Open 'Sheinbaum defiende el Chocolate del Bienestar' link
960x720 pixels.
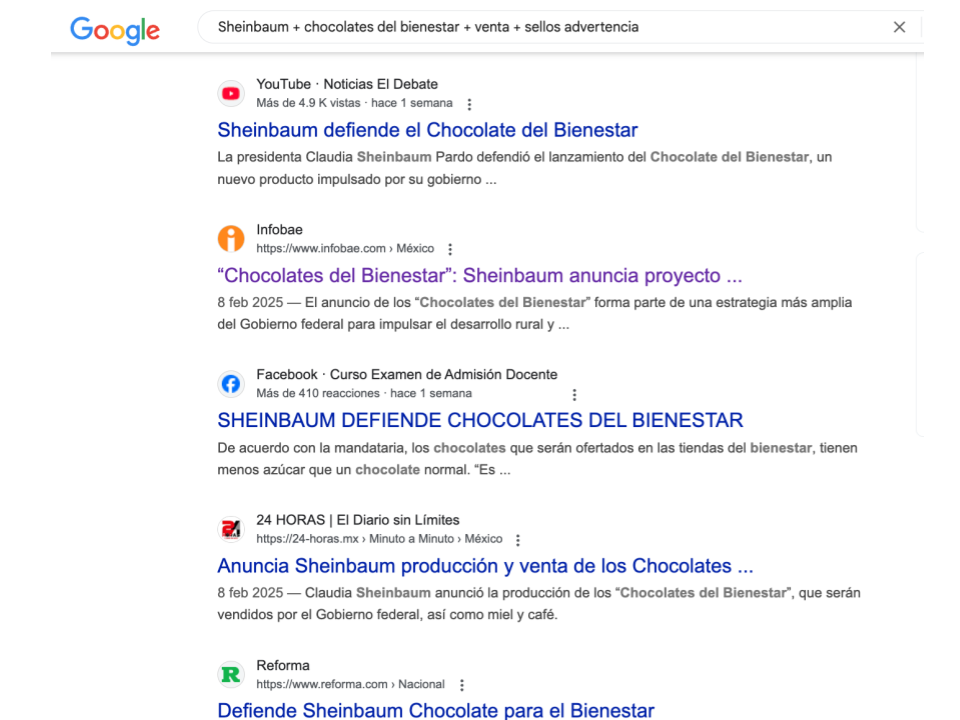point(427,130)
